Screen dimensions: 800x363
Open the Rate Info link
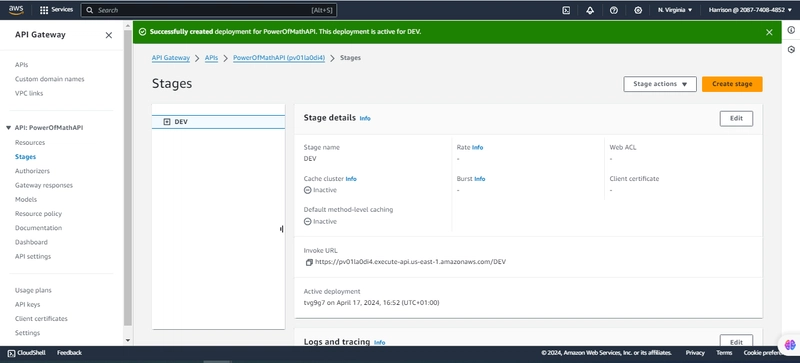[477, 148]
